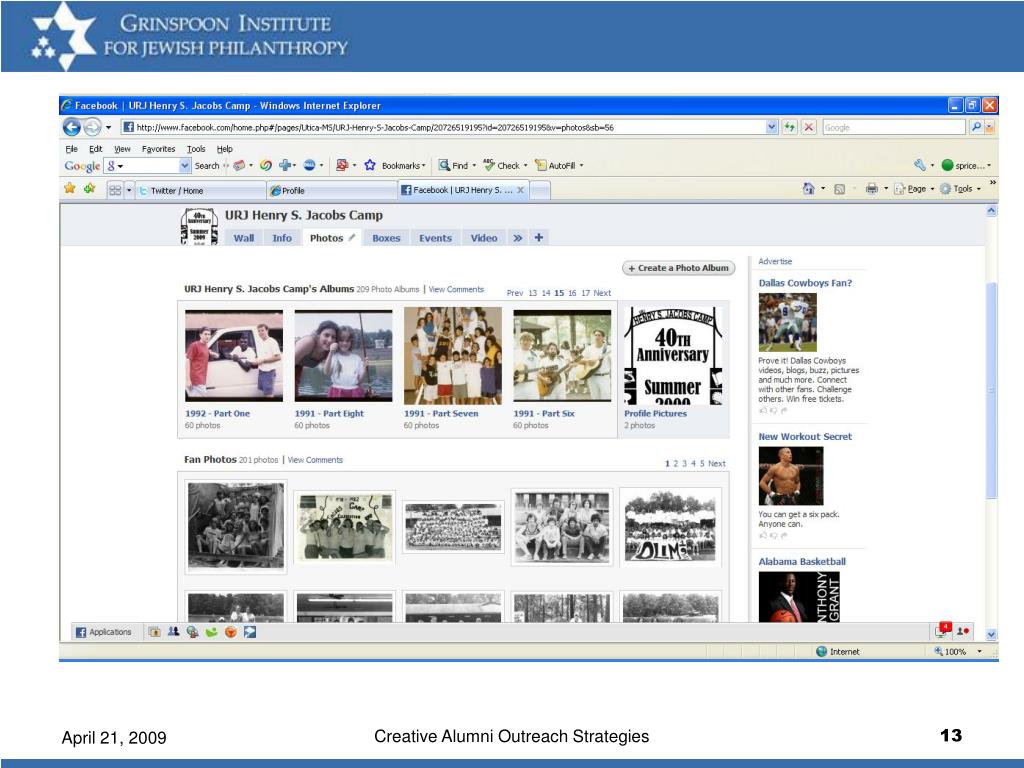
Task: Open the Favorites menu
Action: (158, 149)
